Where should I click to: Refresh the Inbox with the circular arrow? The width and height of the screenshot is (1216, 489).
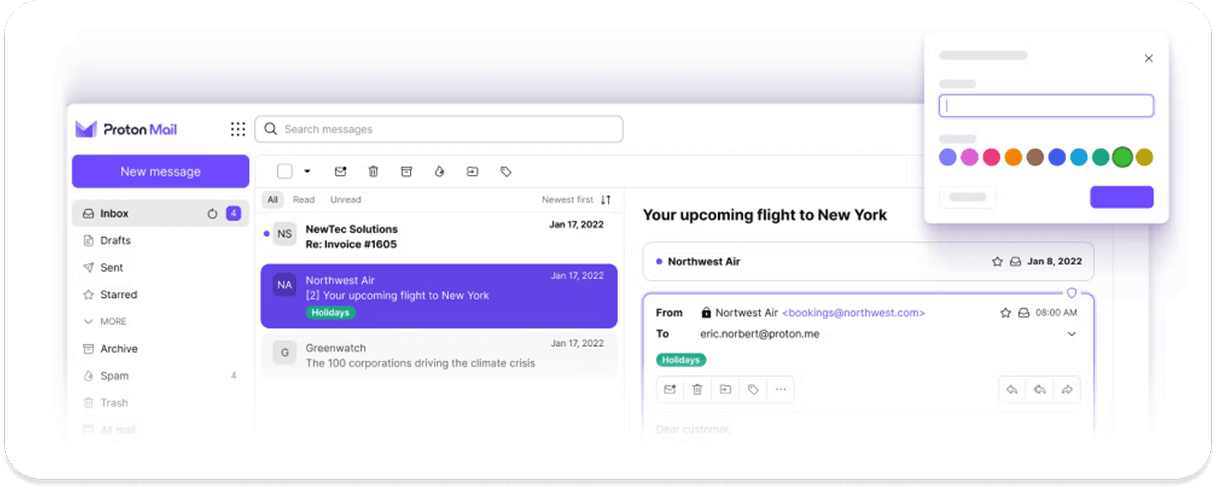[212, 213]
